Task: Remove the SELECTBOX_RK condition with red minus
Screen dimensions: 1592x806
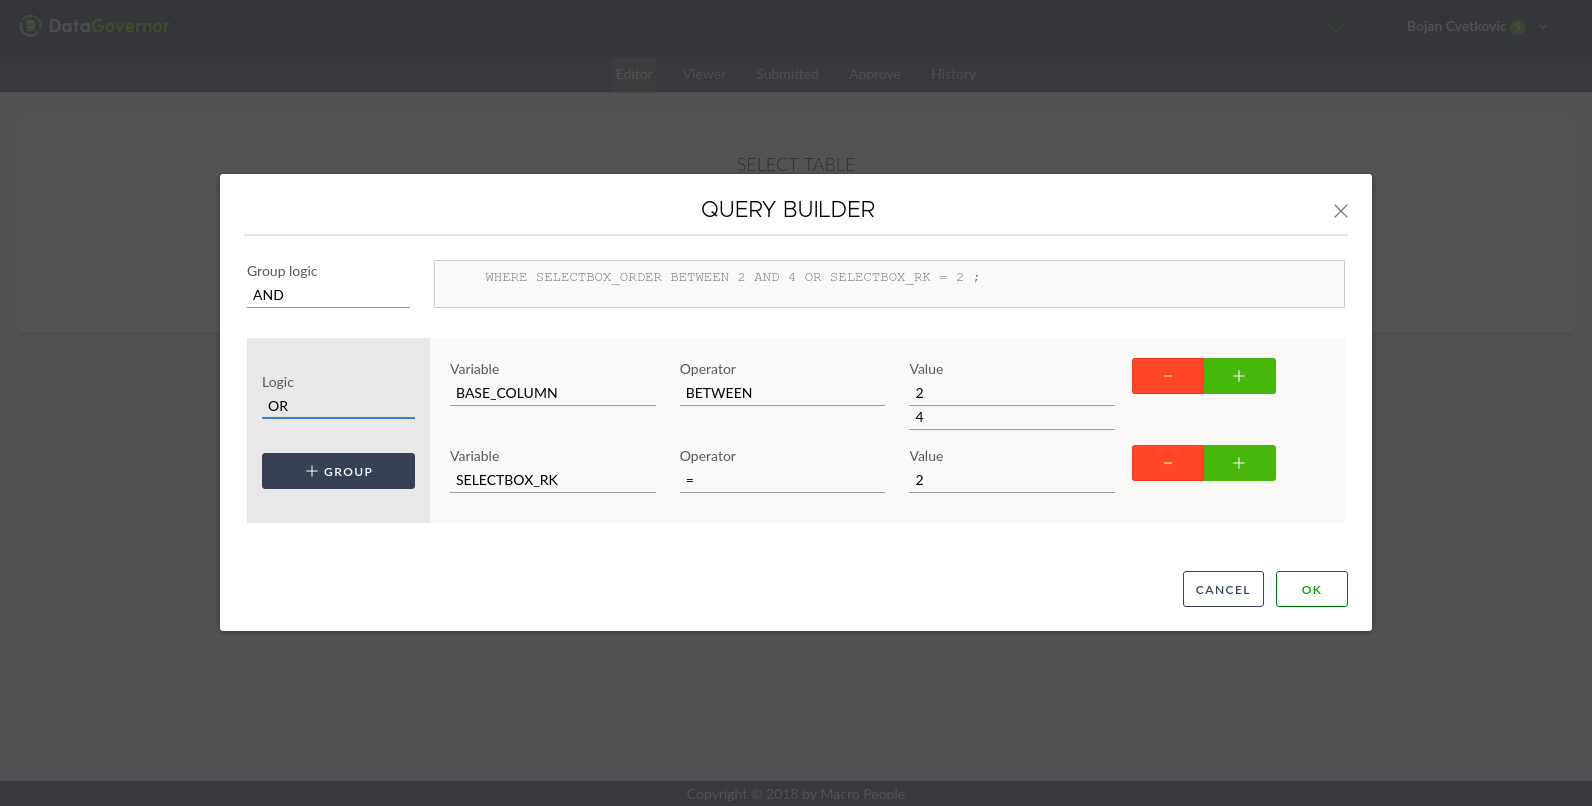Action: (1167, 463)
